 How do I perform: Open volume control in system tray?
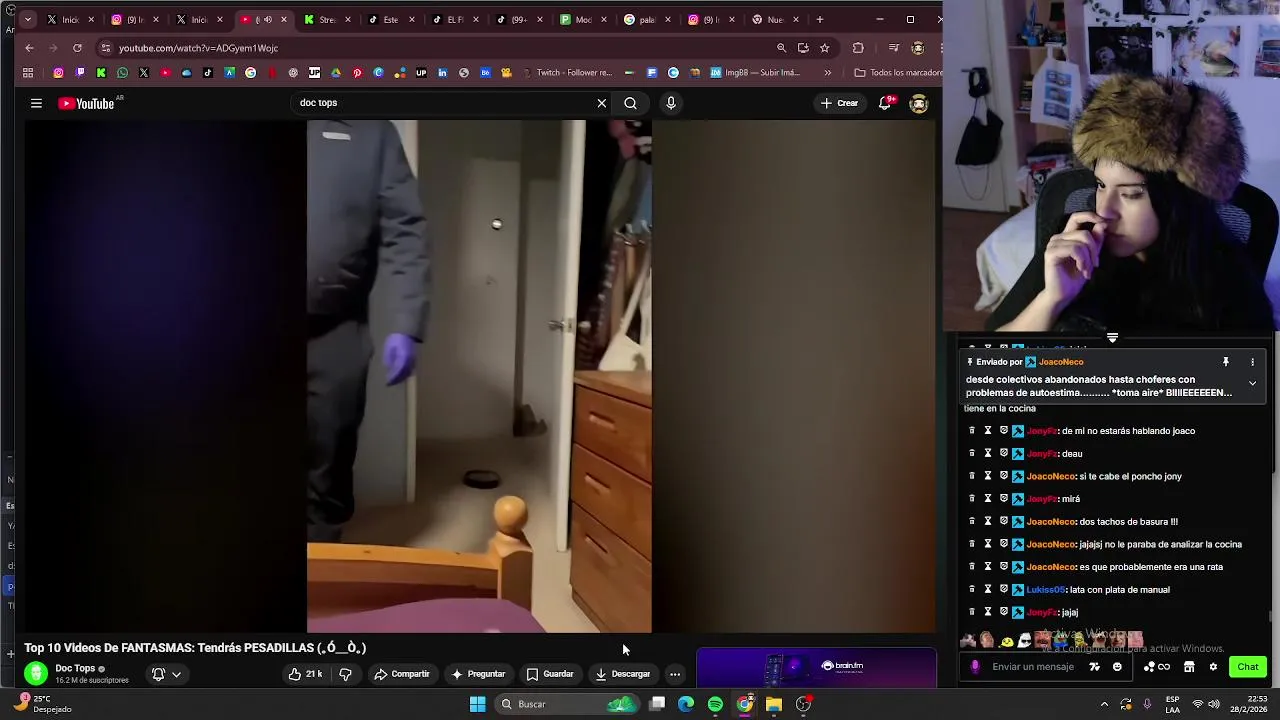coord(1214,704)
